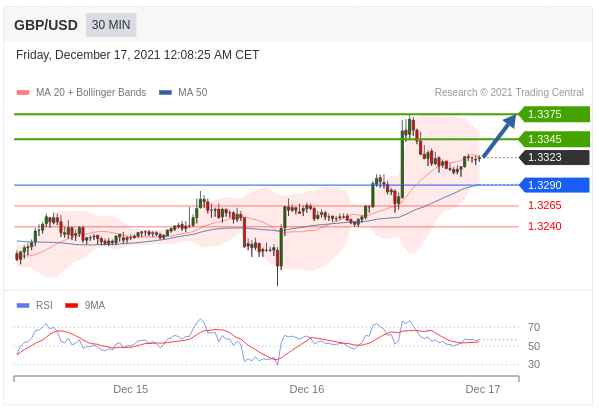Click the blue RSI legend swatch
This screenshot has height=411, width=599.
coord(23,305)
